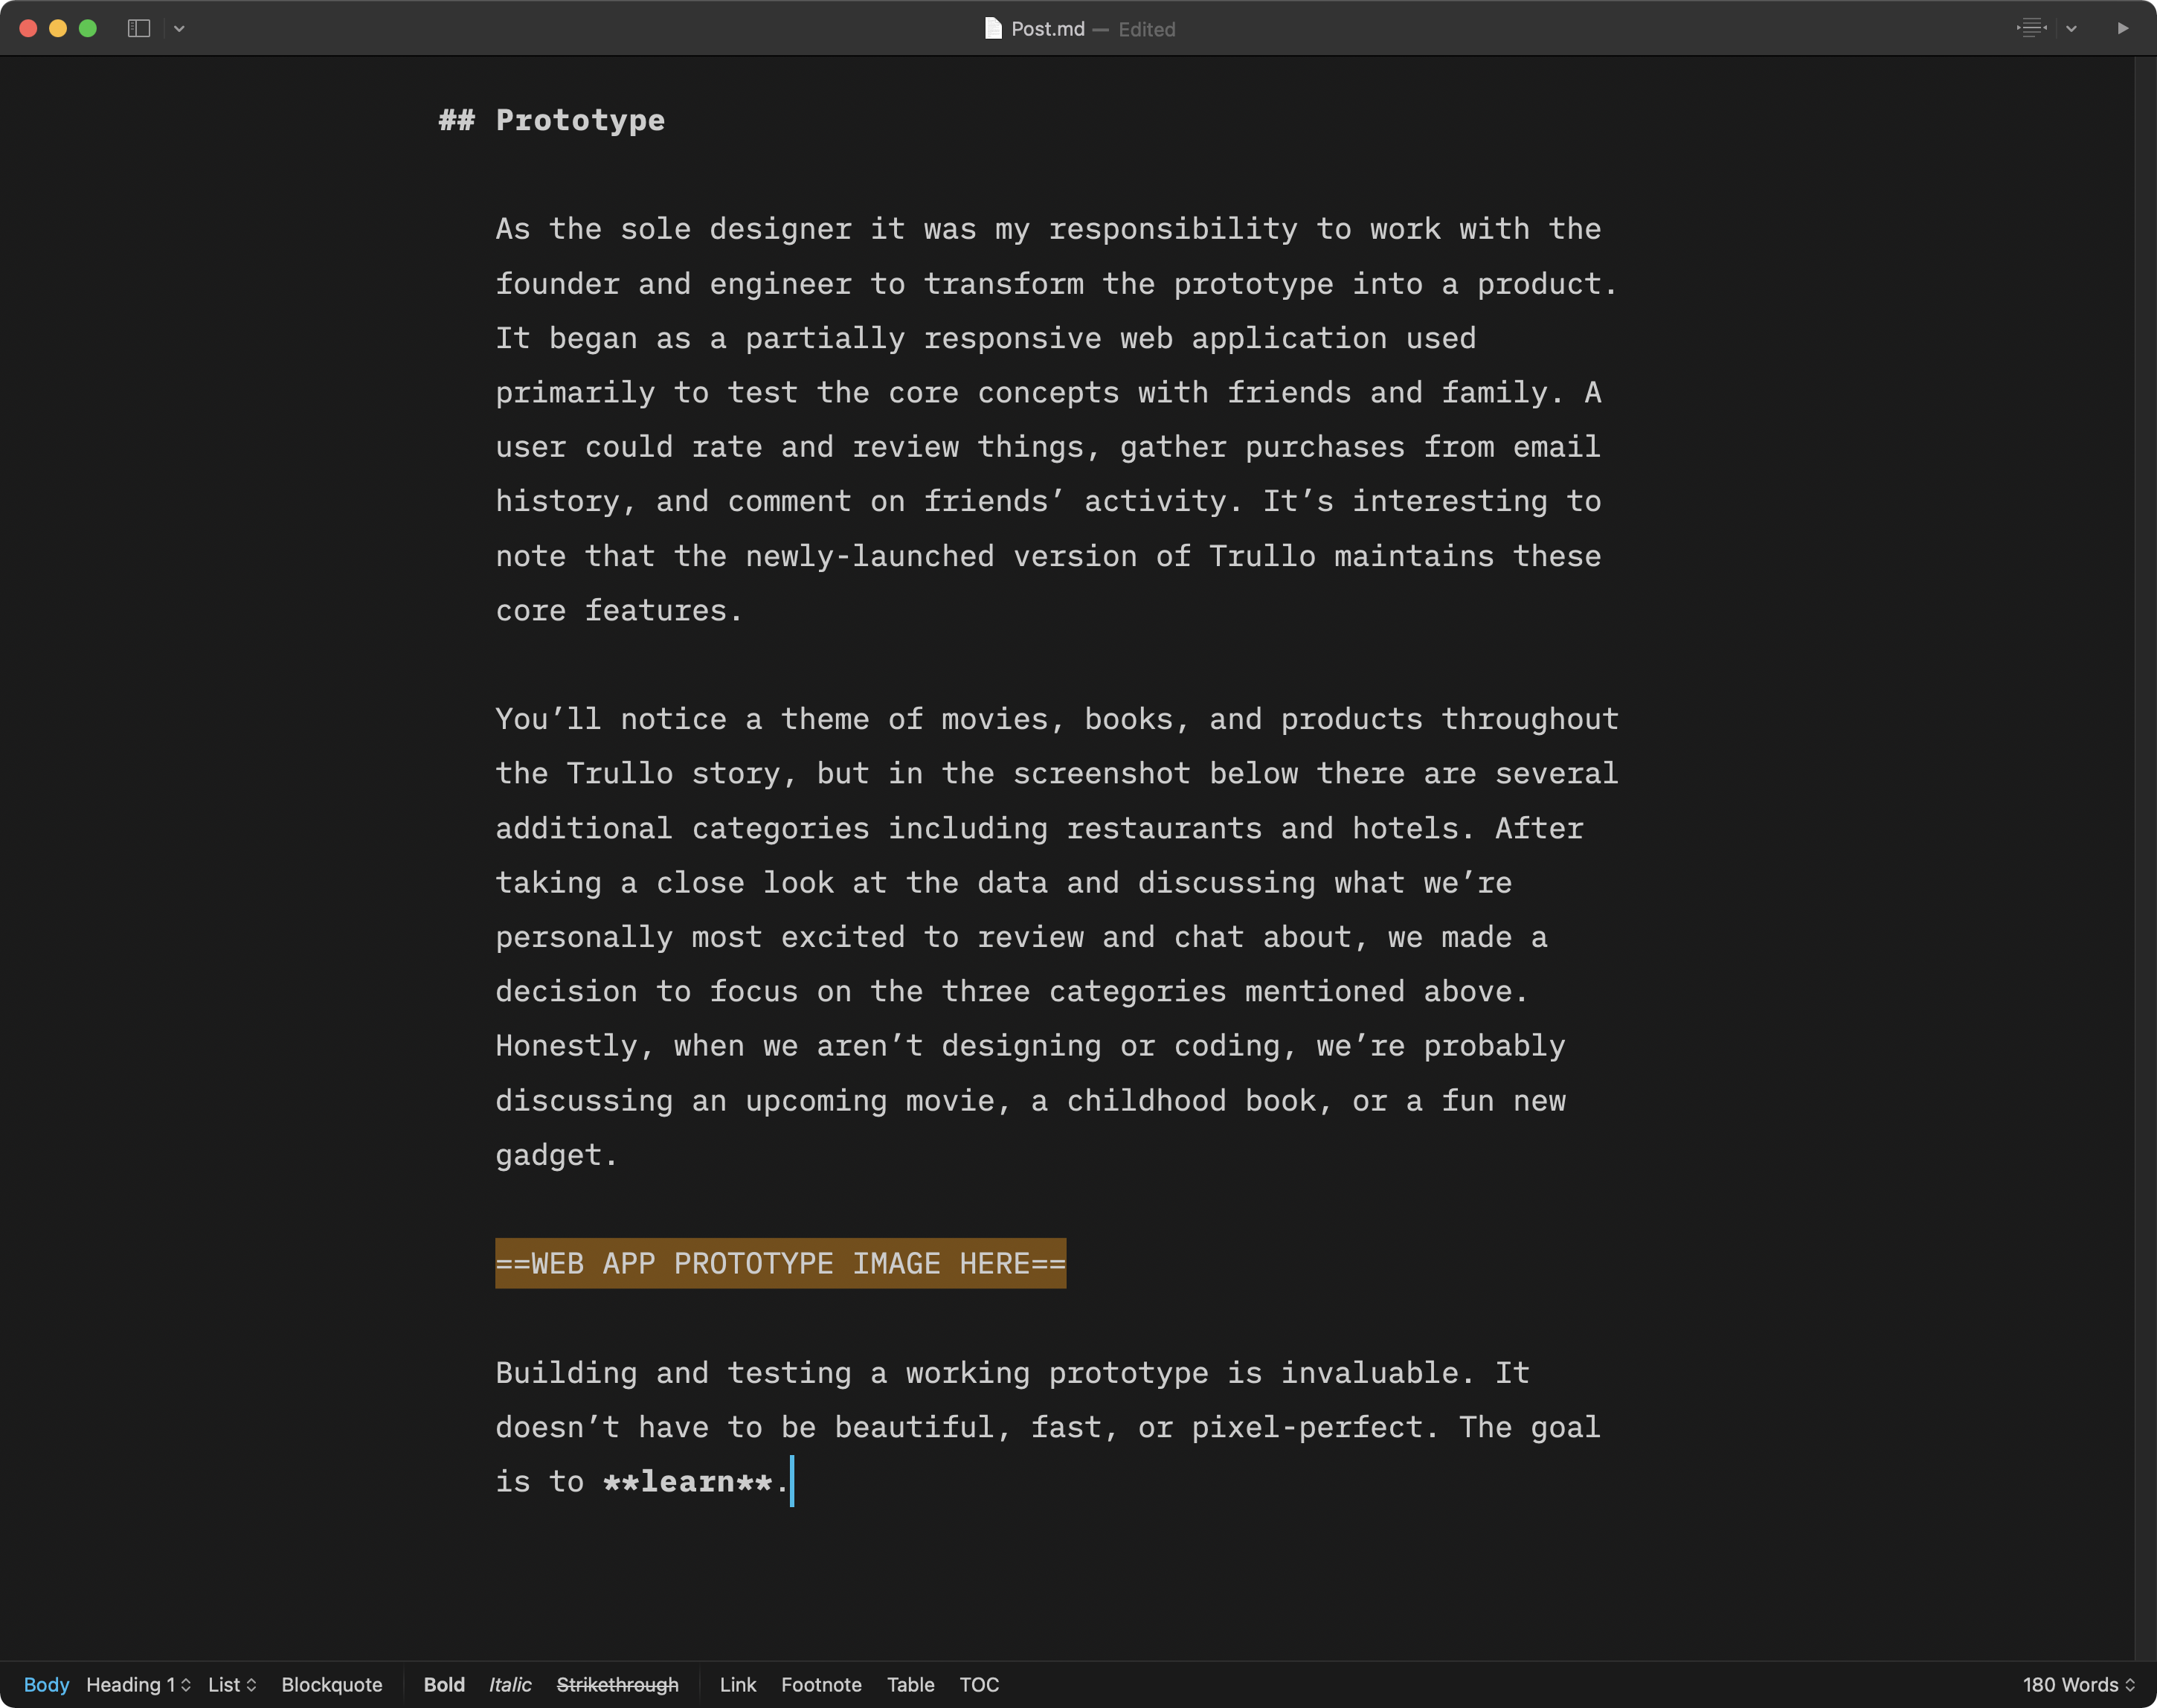Click the Edited status in title bar
This screenshot has height=1708, width=2157.
tap(1146, 29)
